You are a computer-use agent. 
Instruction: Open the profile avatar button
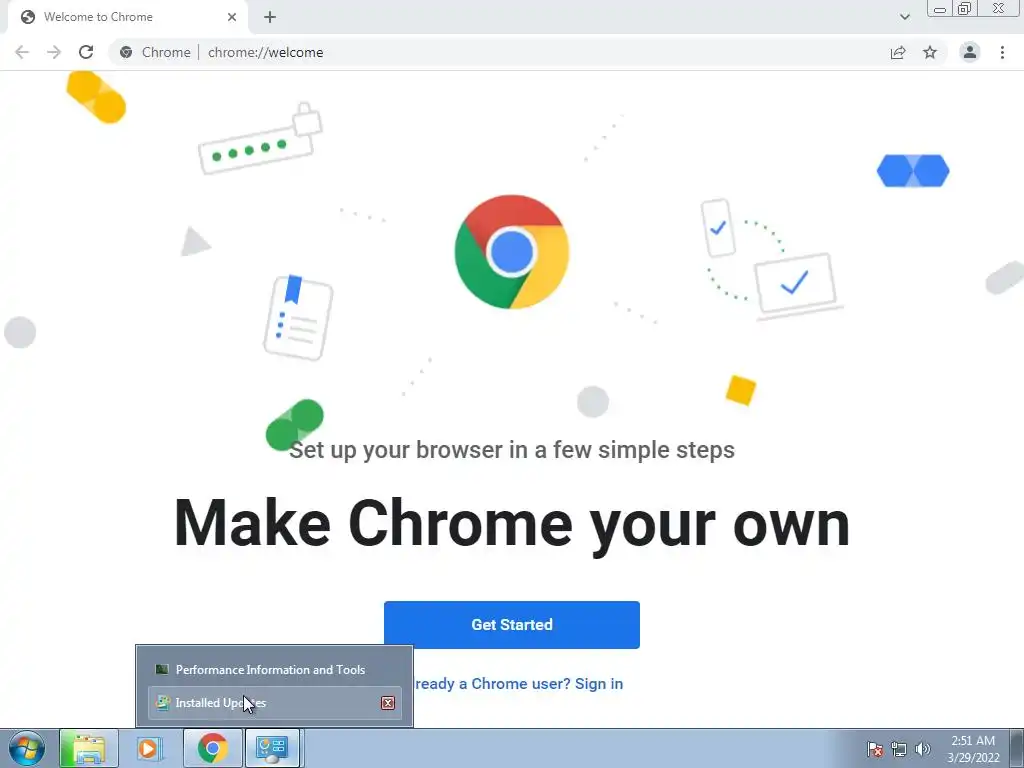[970, 52]
